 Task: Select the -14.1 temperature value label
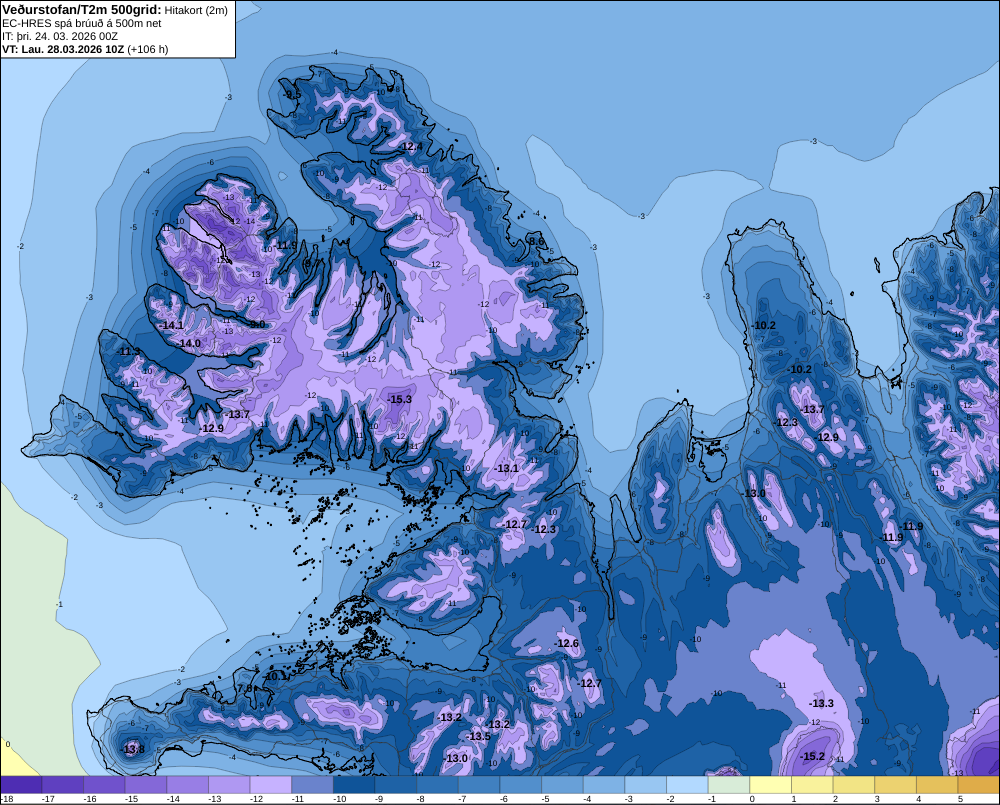pos(171,325)
